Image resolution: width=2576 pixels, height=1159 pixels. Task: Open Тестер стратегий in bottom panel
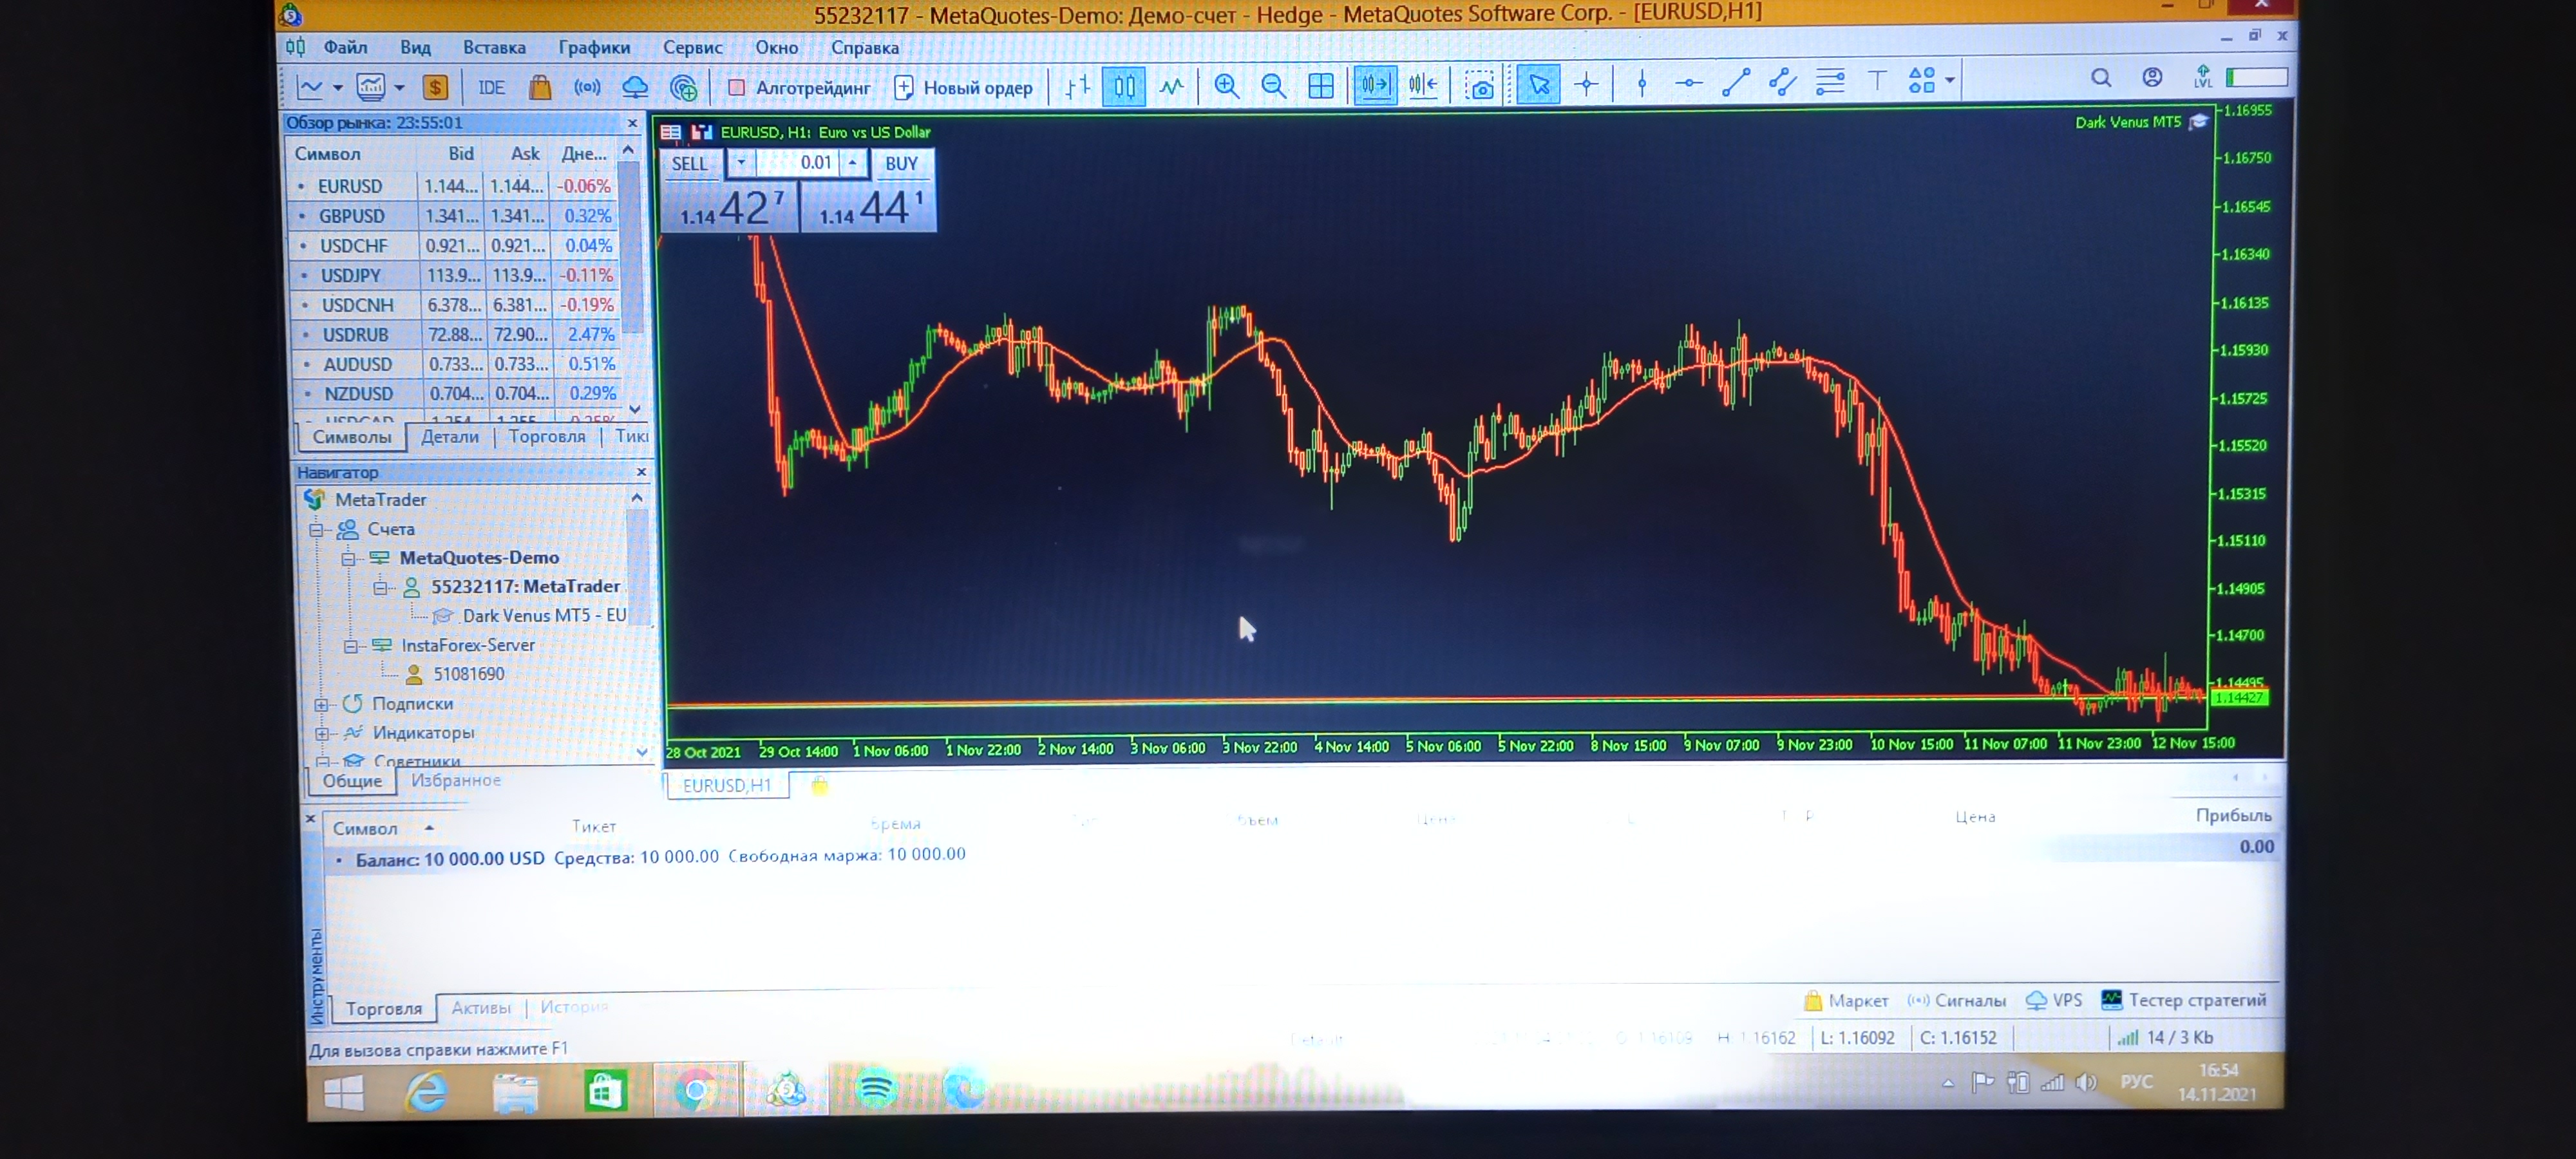pyautogui.click(x=2184, y=1000)
